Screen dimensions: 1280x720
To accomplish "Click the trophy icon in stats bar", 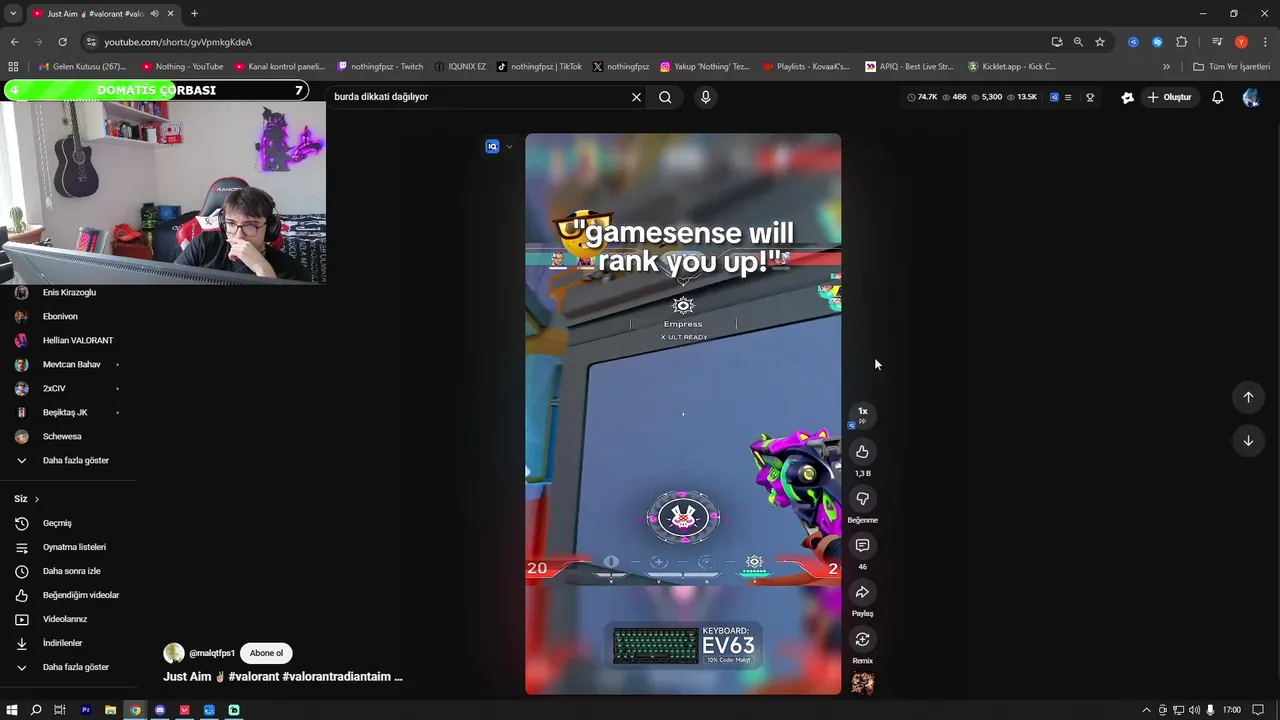I will tap(1090, 97).
